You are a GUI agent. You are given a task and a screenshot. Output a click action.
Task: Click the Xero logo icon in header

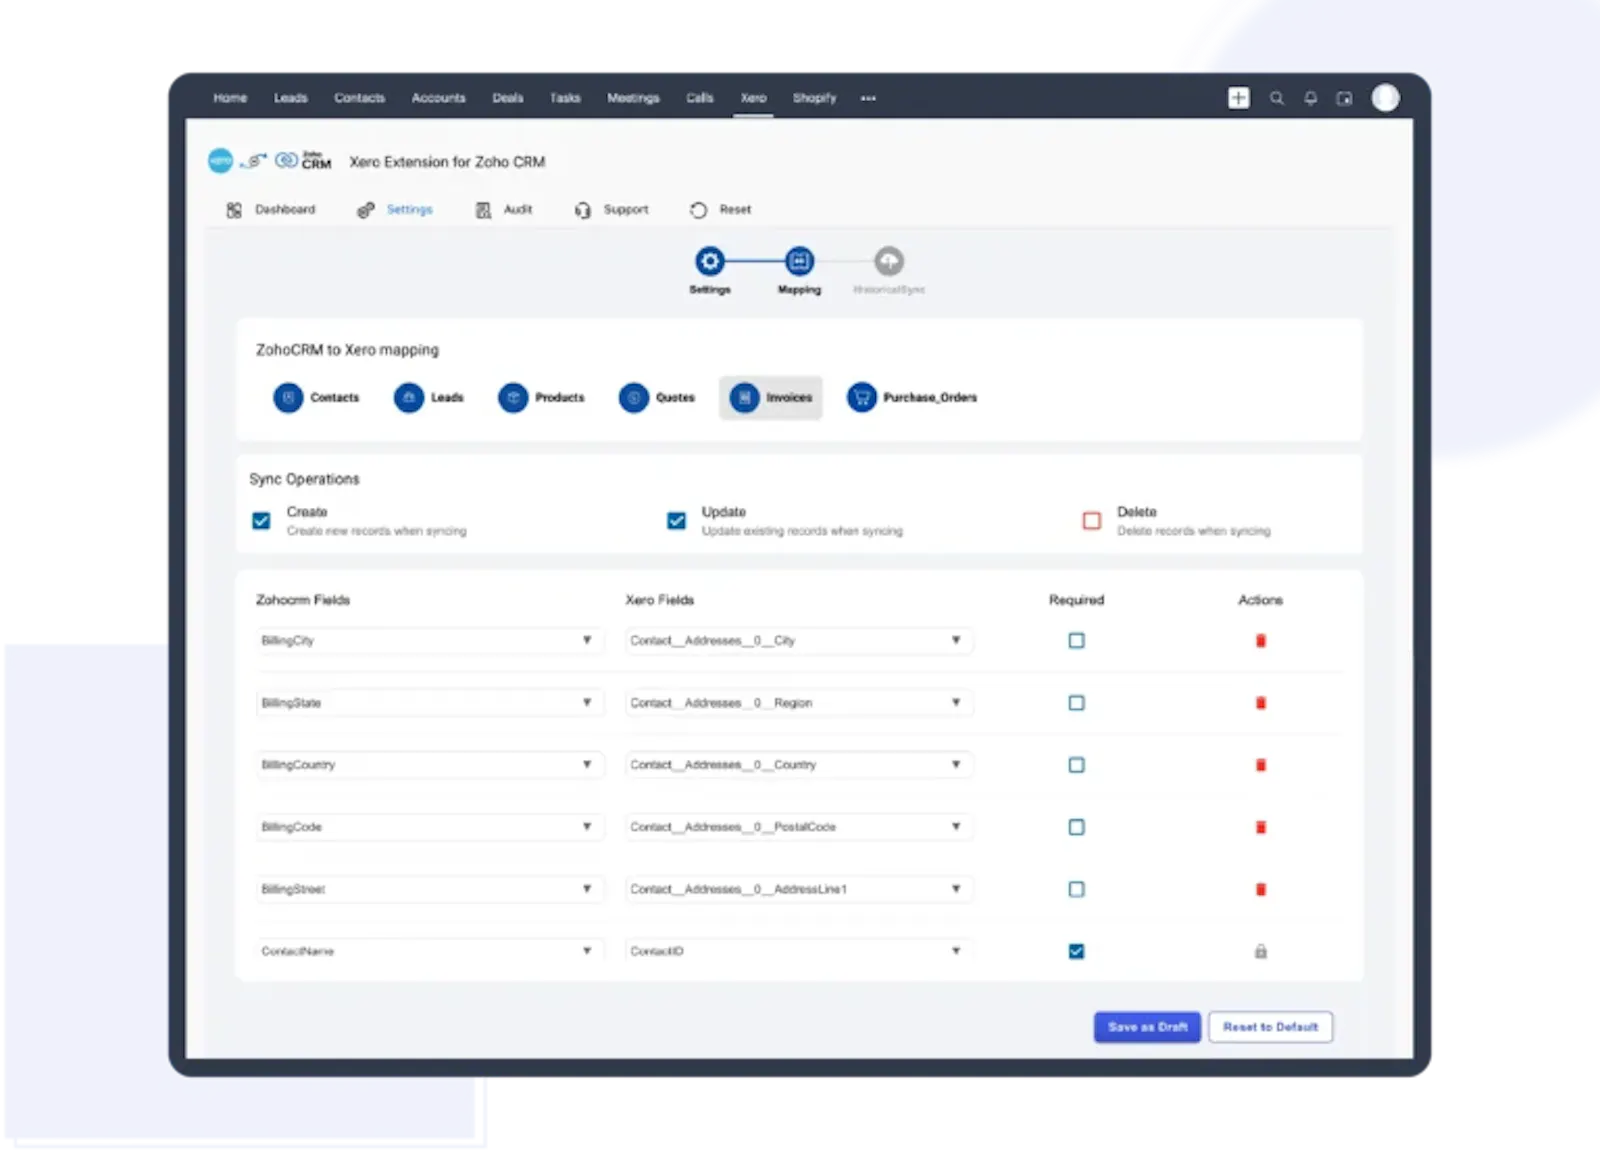click(x=220, y=160)
